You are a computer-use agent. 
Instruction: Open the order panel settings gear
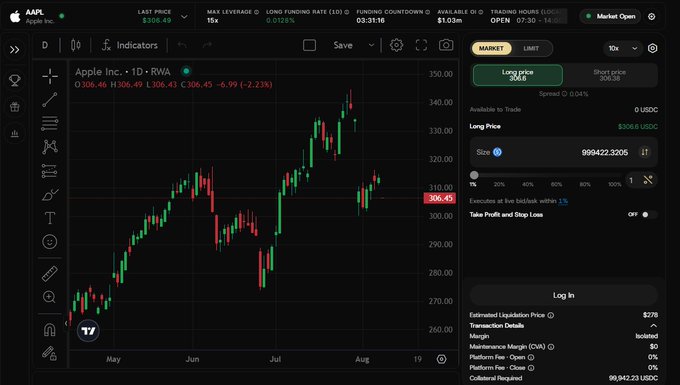(652, 48)
